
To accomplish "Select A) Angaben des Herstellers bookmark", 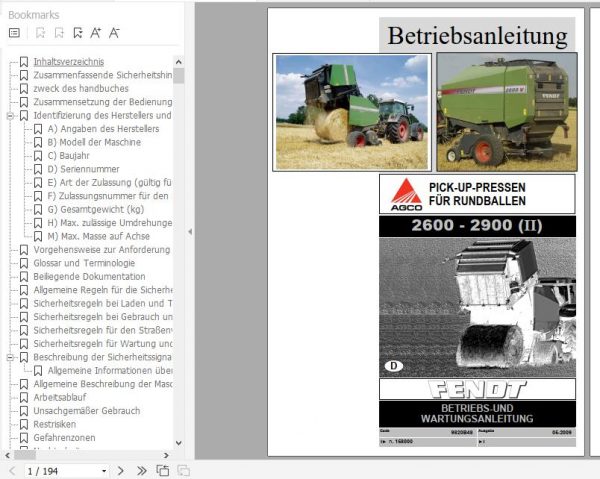I will coord(103,129).
